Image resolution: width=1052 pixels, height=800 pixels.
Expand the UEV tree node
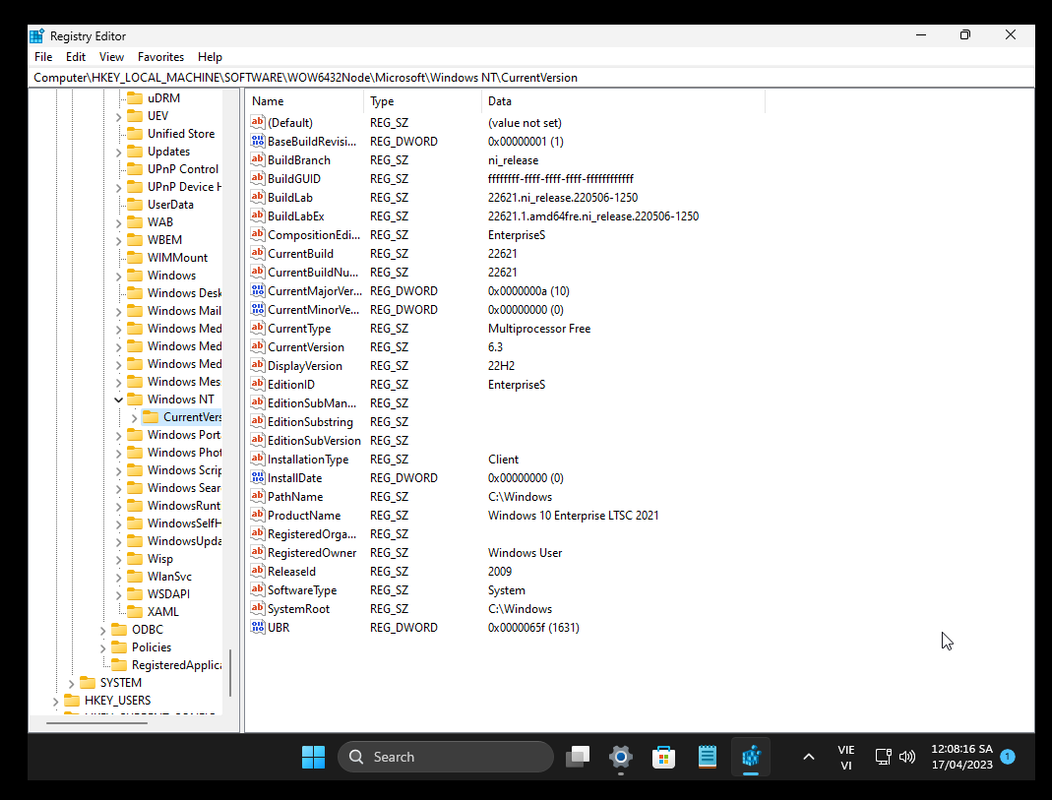click(119, 116)
